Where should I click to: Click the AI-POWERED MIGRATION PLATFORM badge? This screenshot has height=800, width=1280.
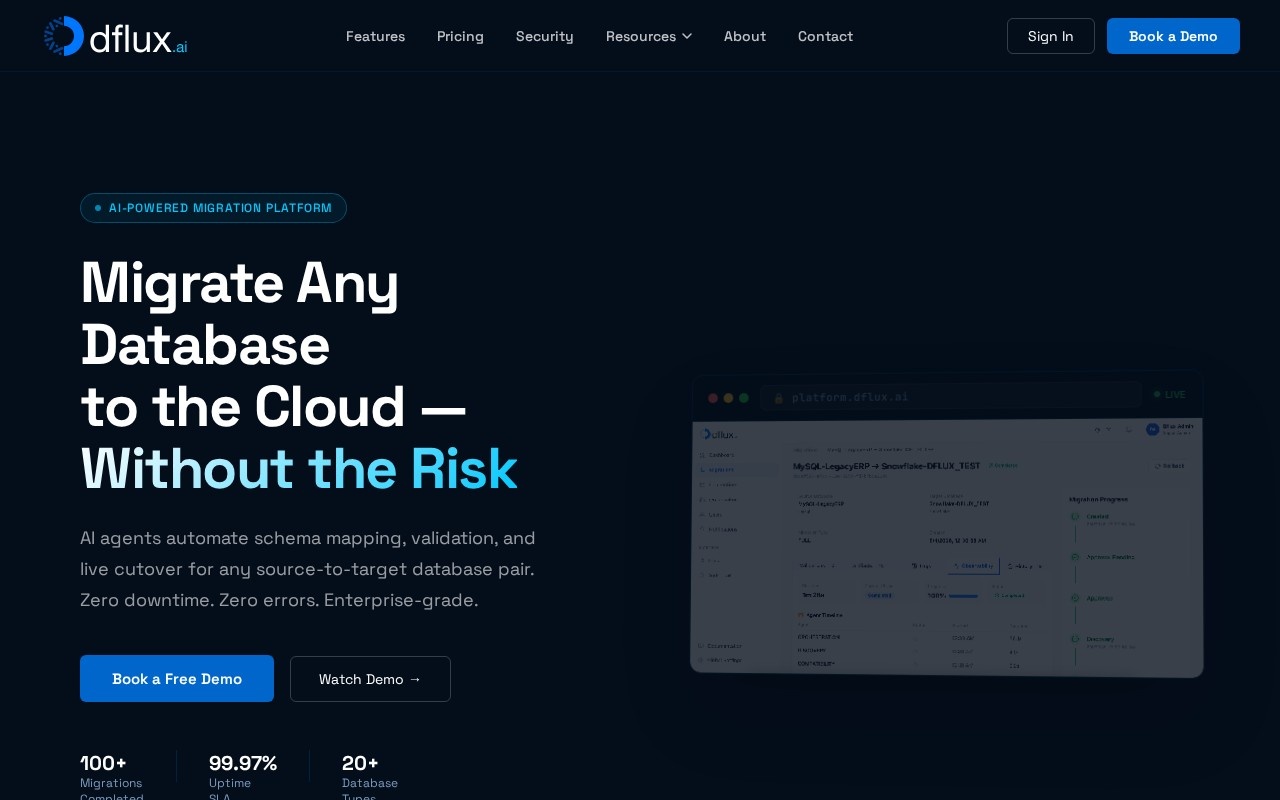213,208
